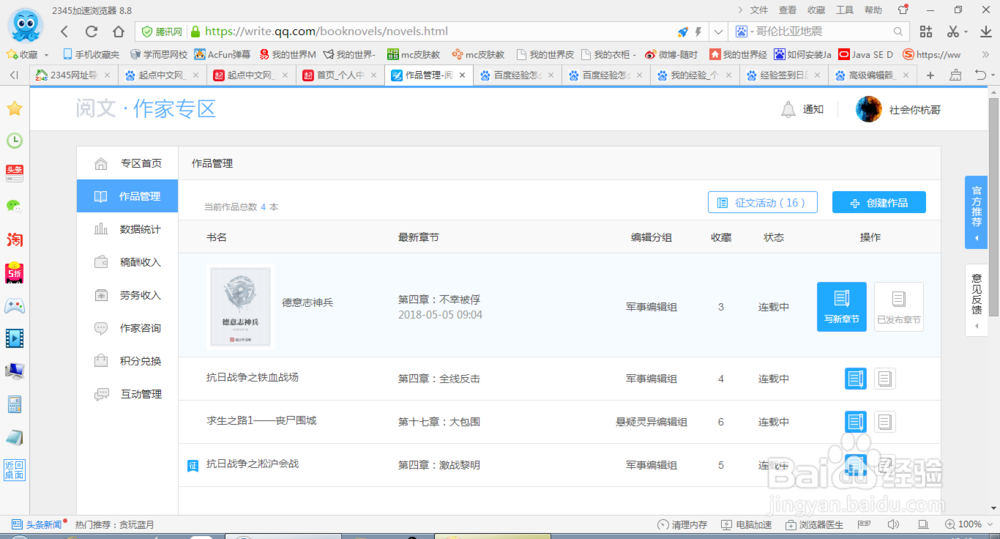Close the 作品管理 tab

tap(462, 75)
